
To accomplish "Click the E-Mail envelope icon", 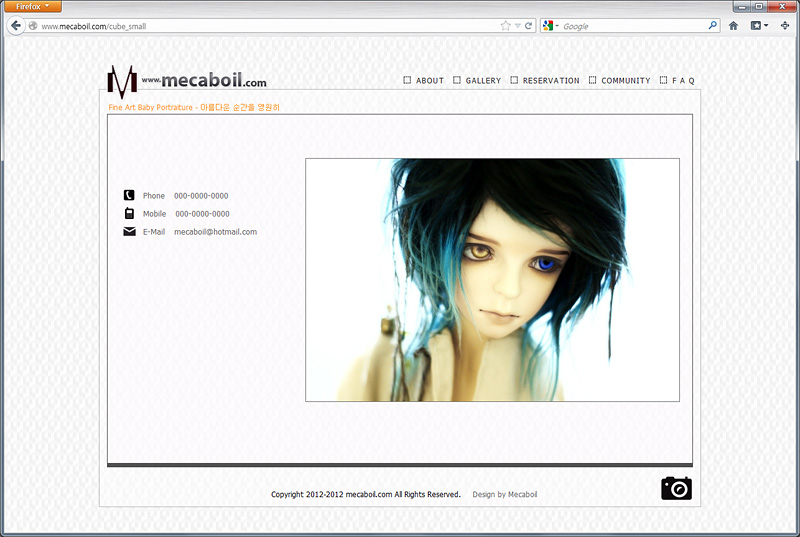I will click(x=130, y=232).
